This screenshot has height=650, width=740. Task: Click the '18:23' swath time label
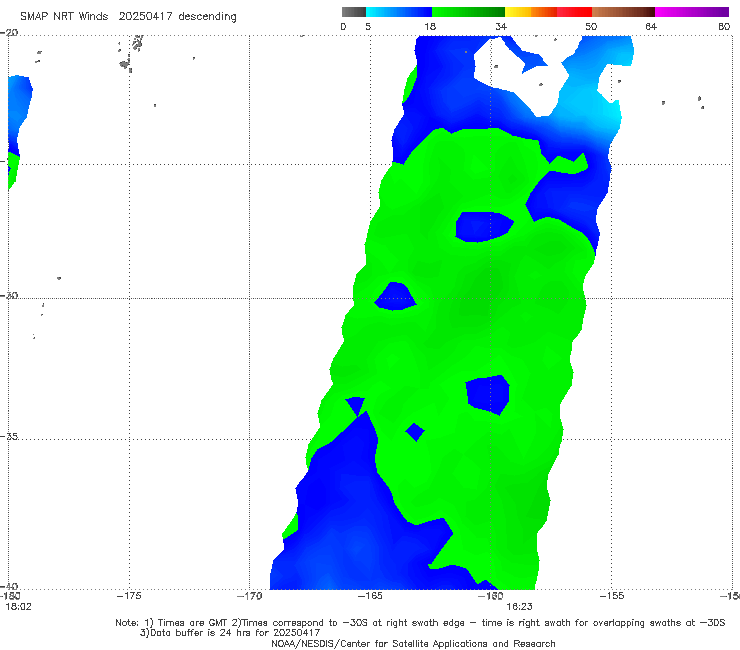519,607
